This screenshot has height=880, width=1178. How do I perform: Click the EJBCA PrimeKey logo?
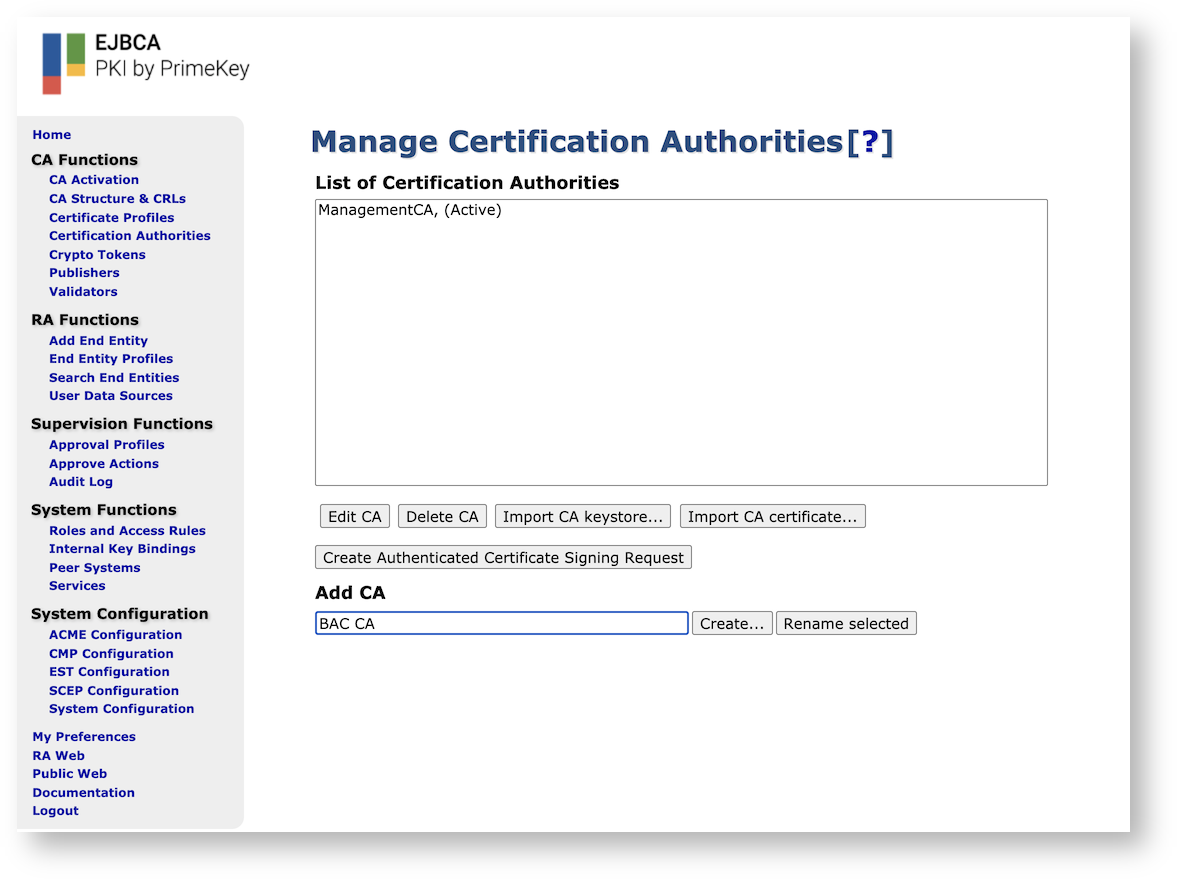pos(145,63)
